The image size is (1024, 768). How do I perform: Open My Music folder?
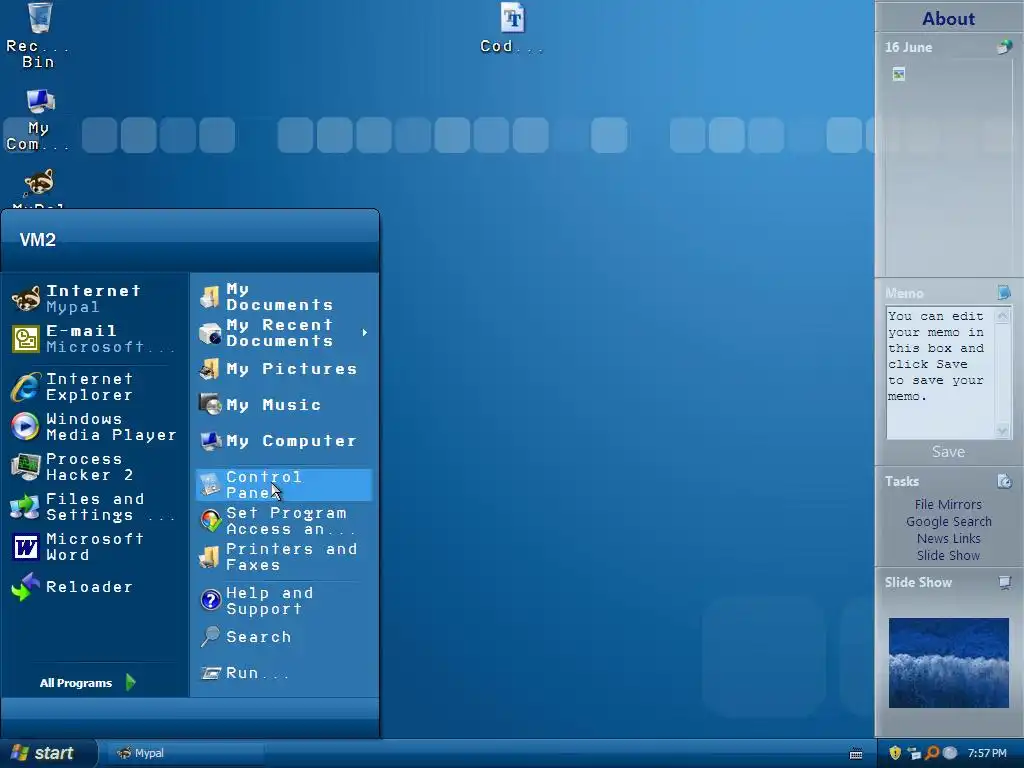click(x=284, y=405)
